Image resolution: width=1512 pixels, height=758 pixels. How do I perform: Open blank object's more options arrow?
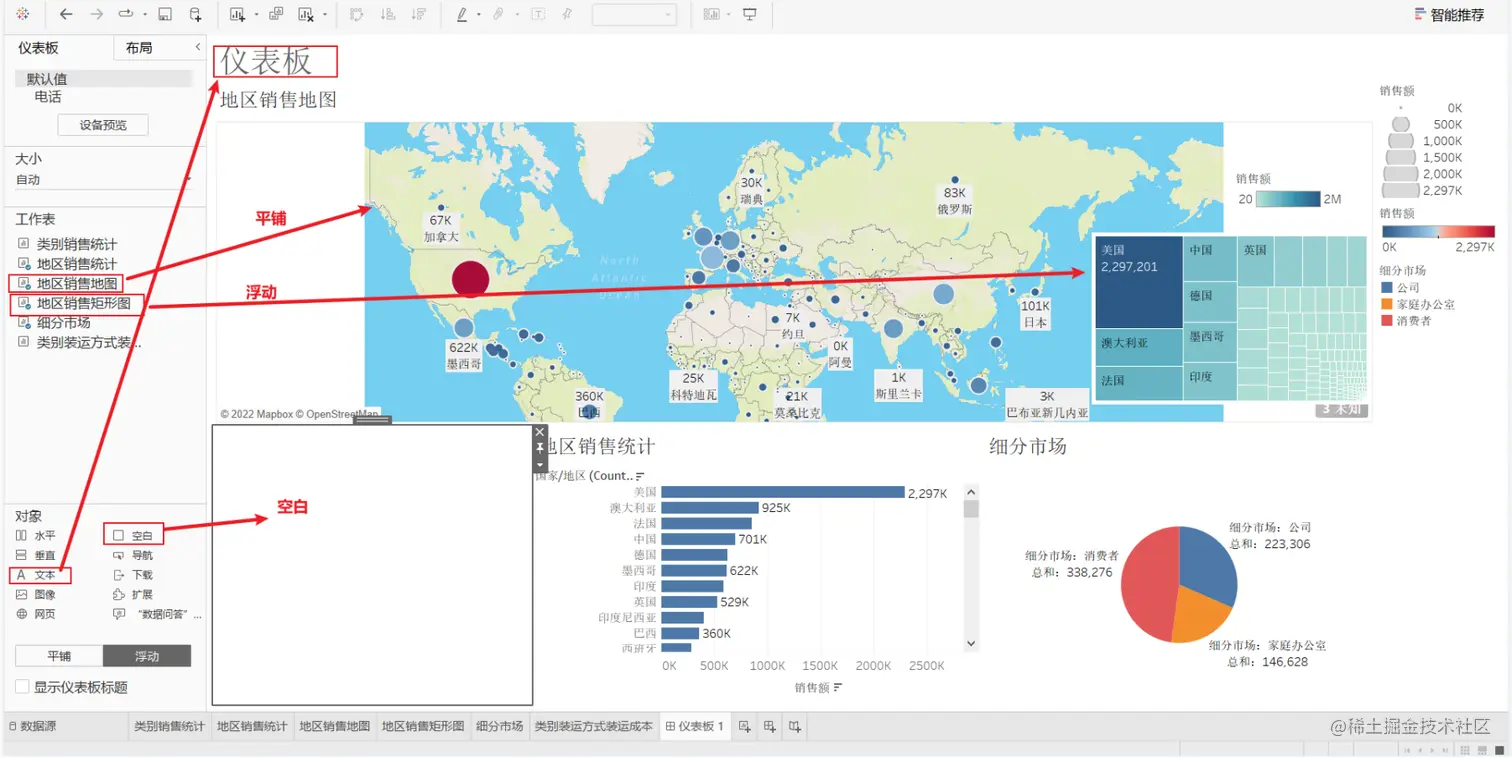click(540, 464)
